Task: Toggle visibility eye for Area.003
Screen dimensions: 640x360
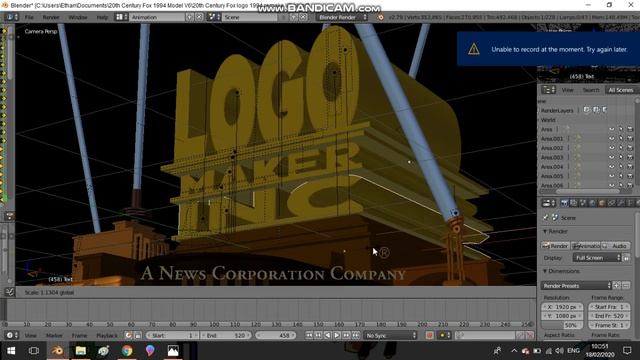Action: [611, 158]
